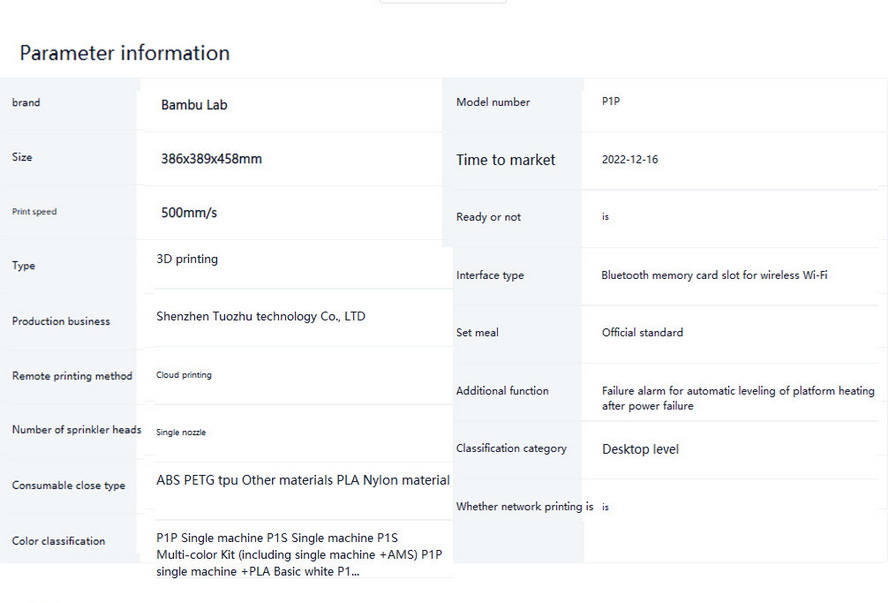888x603 pixels.
Task: Select the Desktop level category value
Action: point(640,449)
